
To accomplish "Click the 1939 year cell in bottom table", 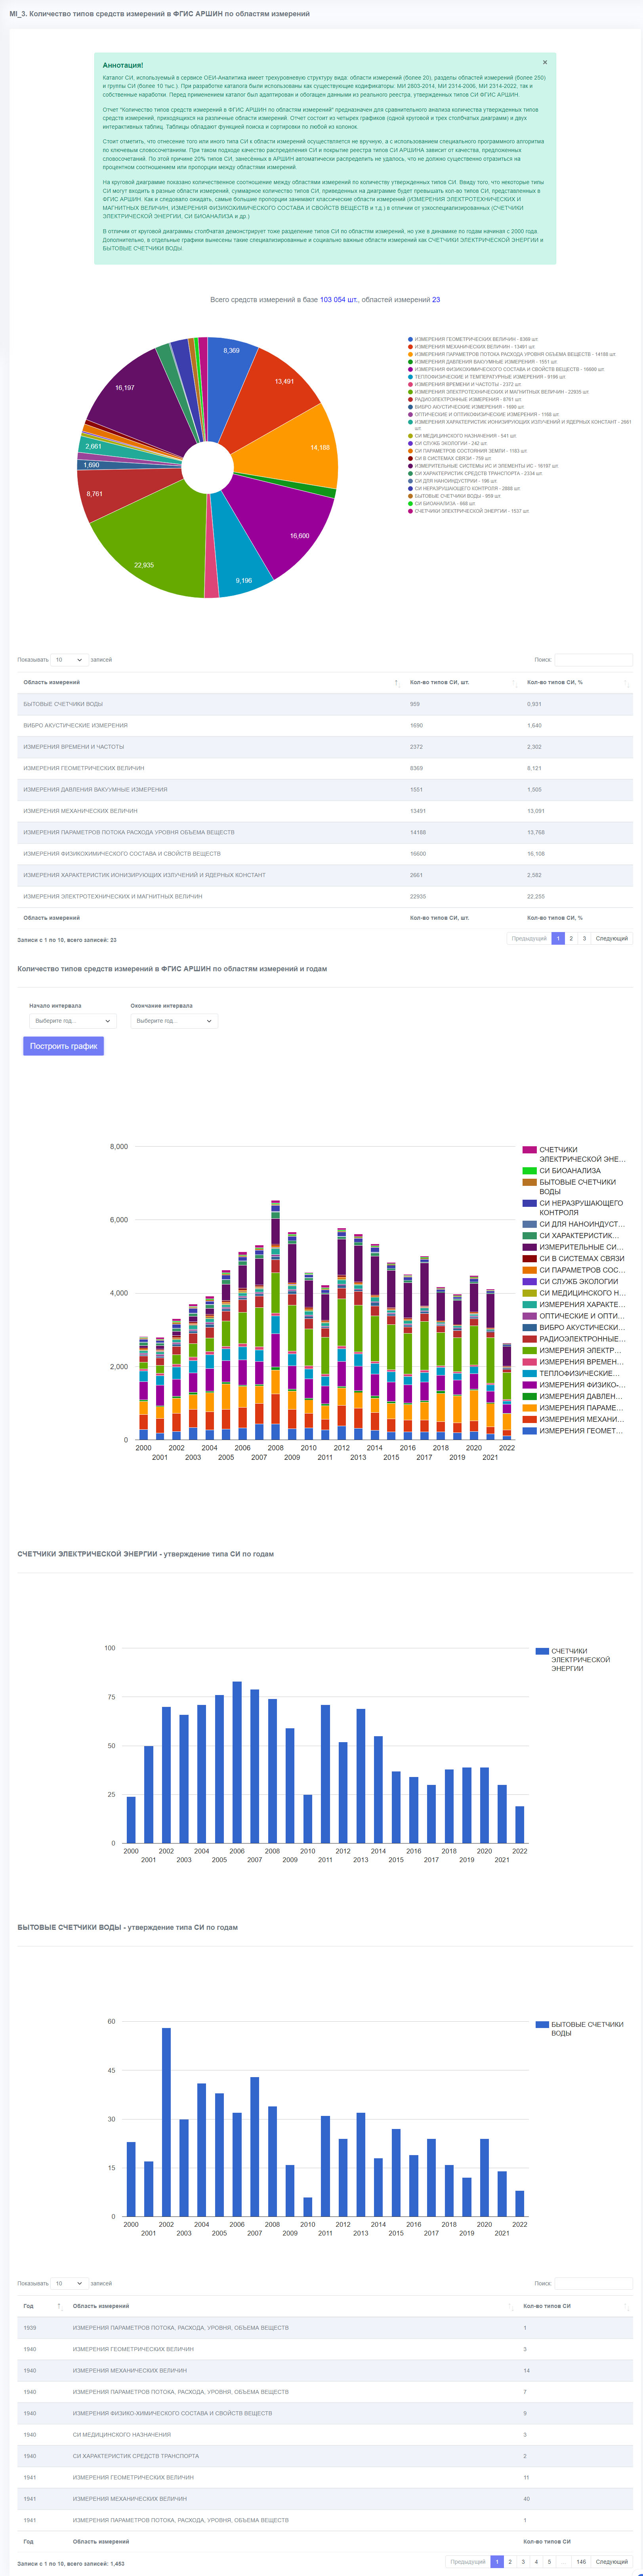I will 30,2328.
